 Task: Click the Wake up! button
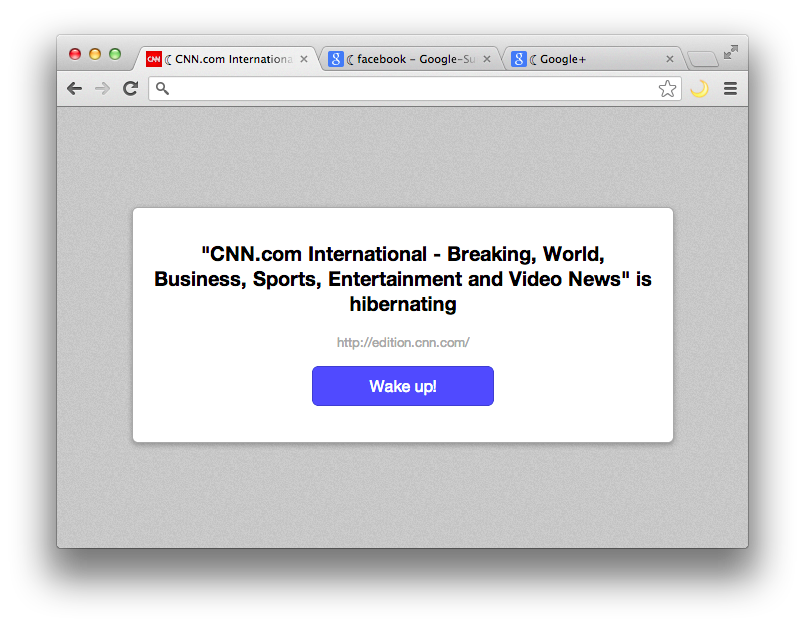tap(403, 386)
